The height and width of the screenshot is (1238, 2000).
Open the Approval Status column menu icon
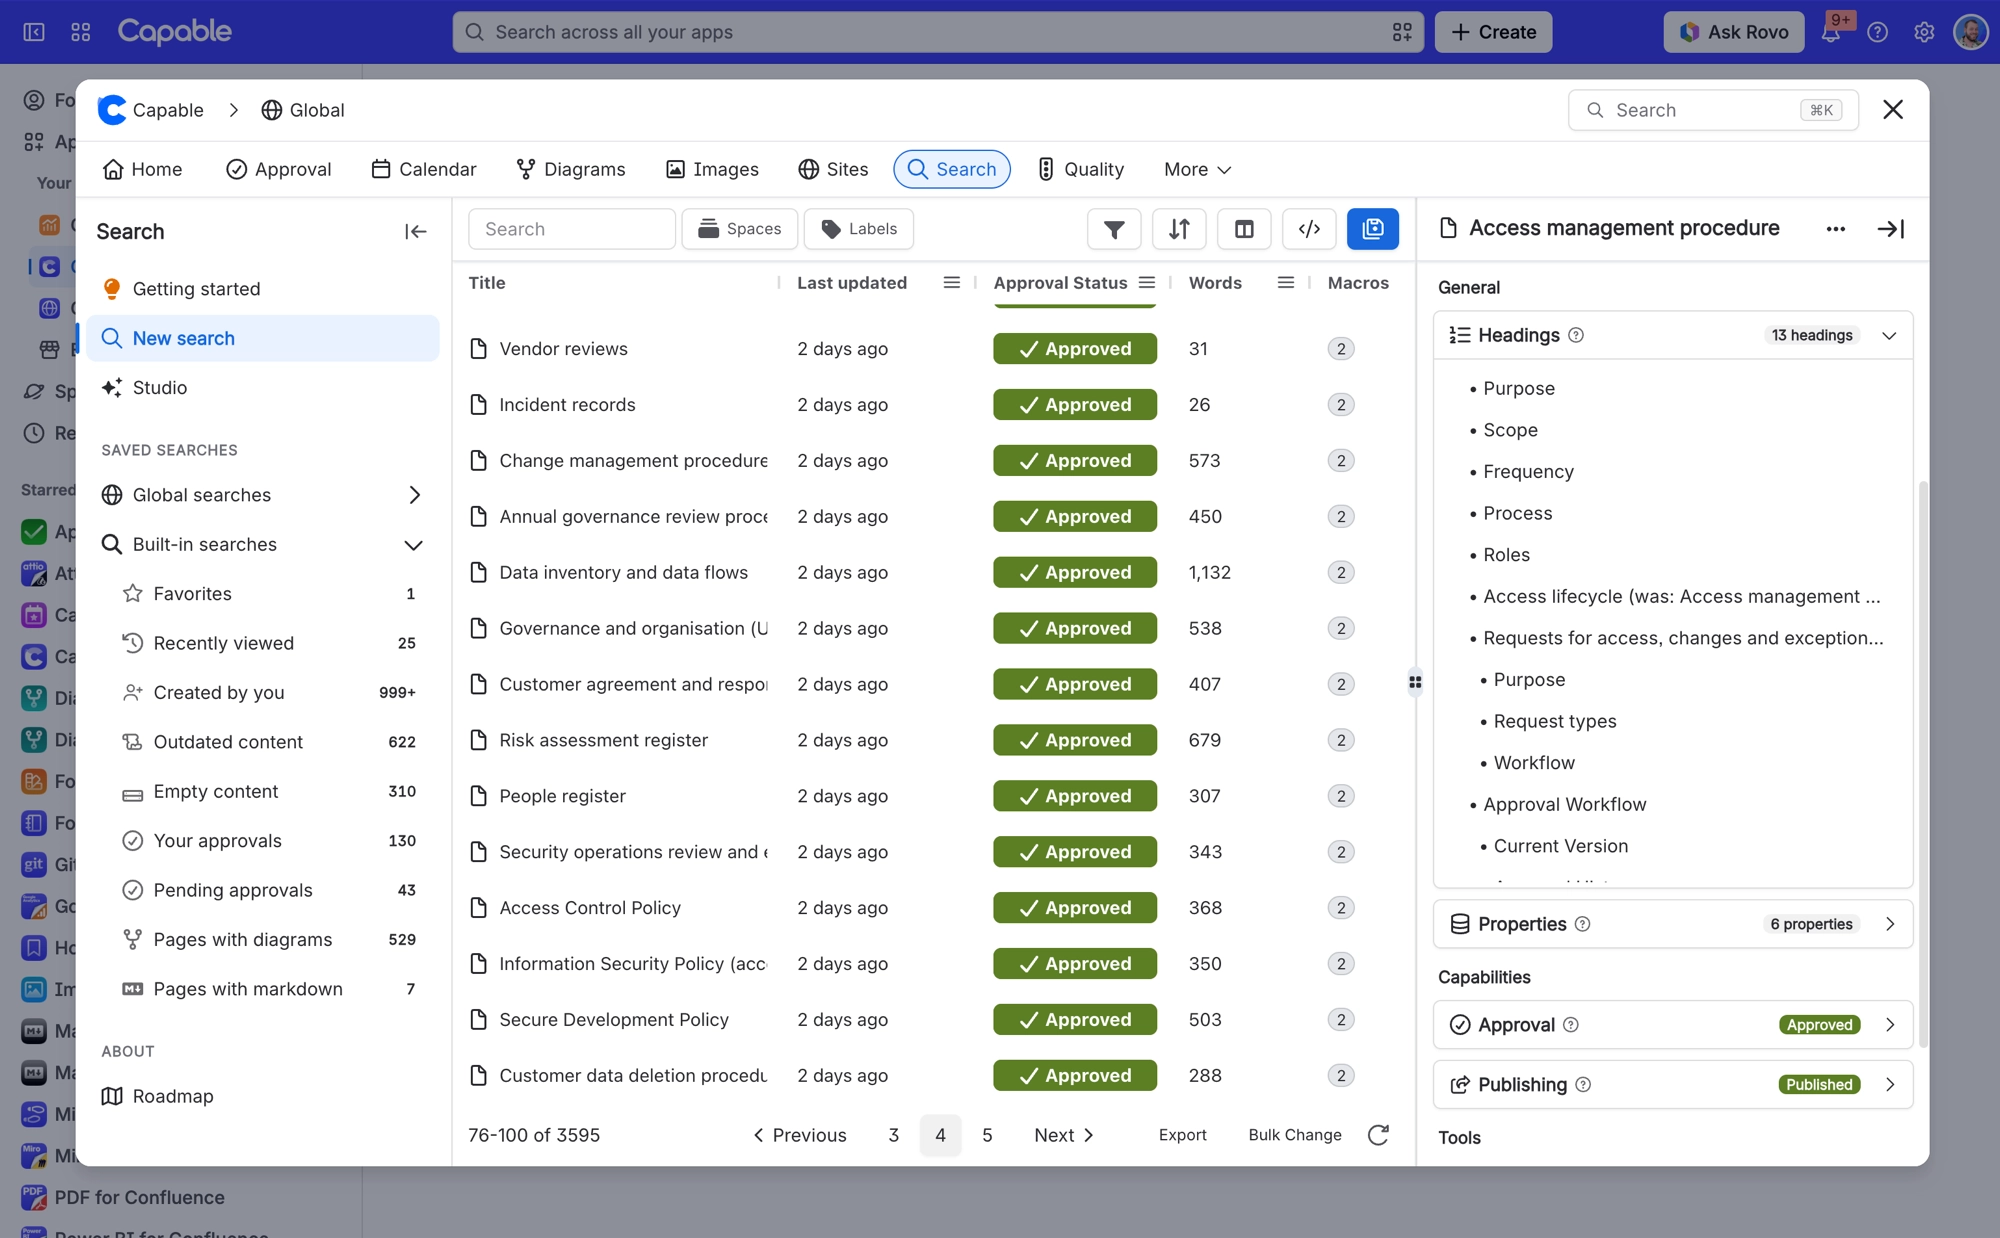(x=1147, y=283)
